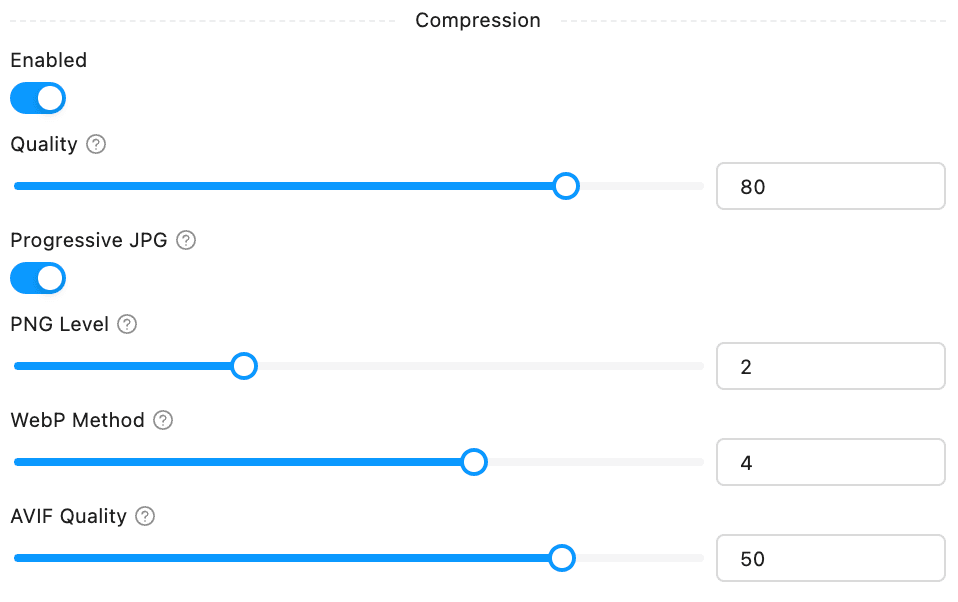Screen dimensions: 958x602
Task: Click the Quality slider handle
Action: [x=566, y=186]
